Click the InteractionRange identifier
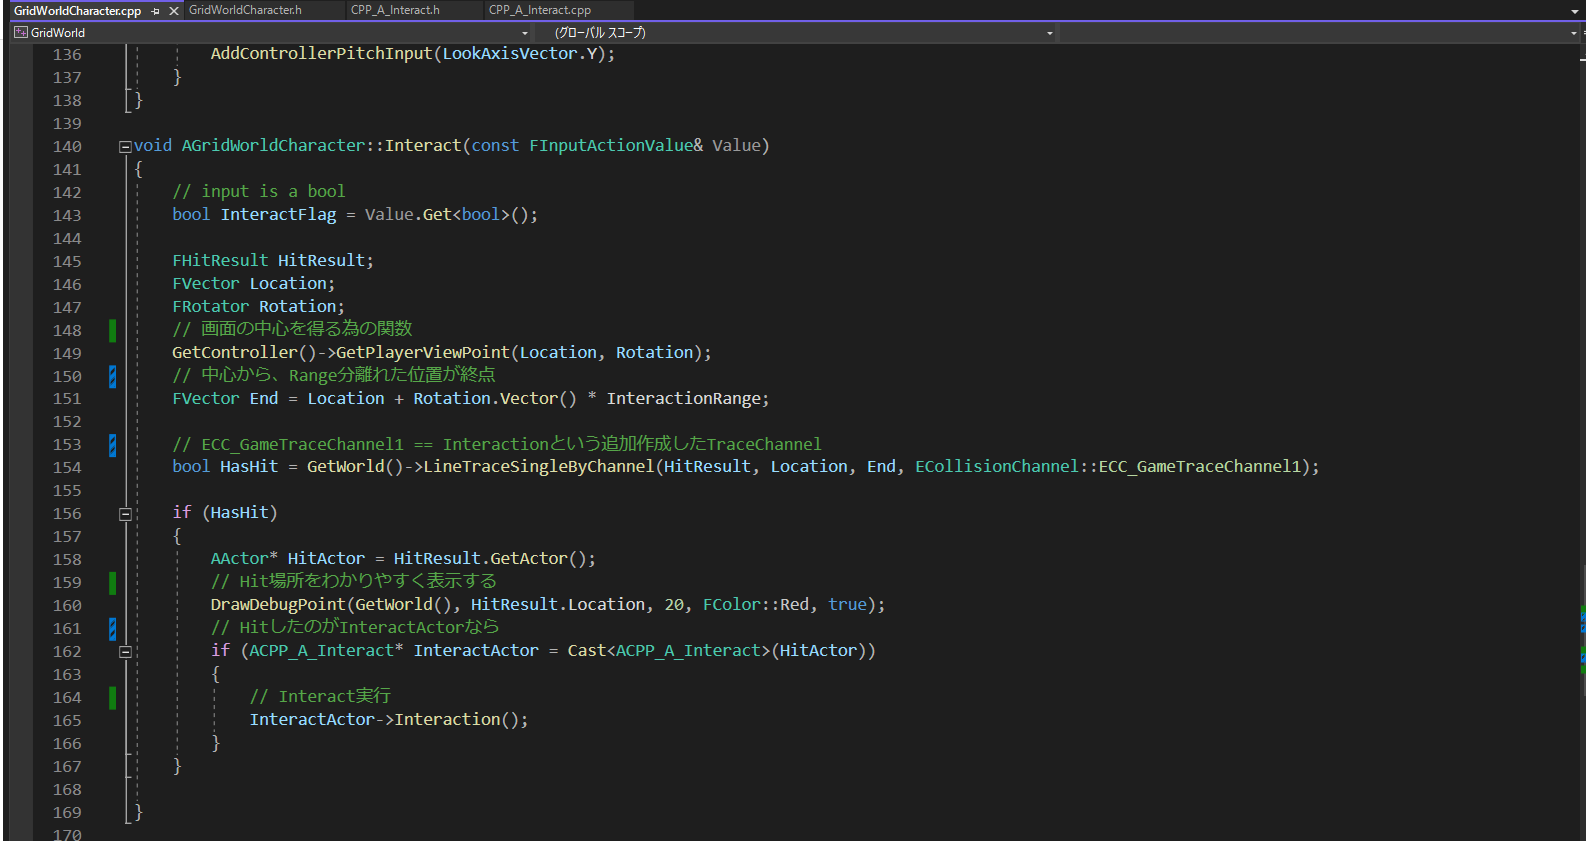 683,398
